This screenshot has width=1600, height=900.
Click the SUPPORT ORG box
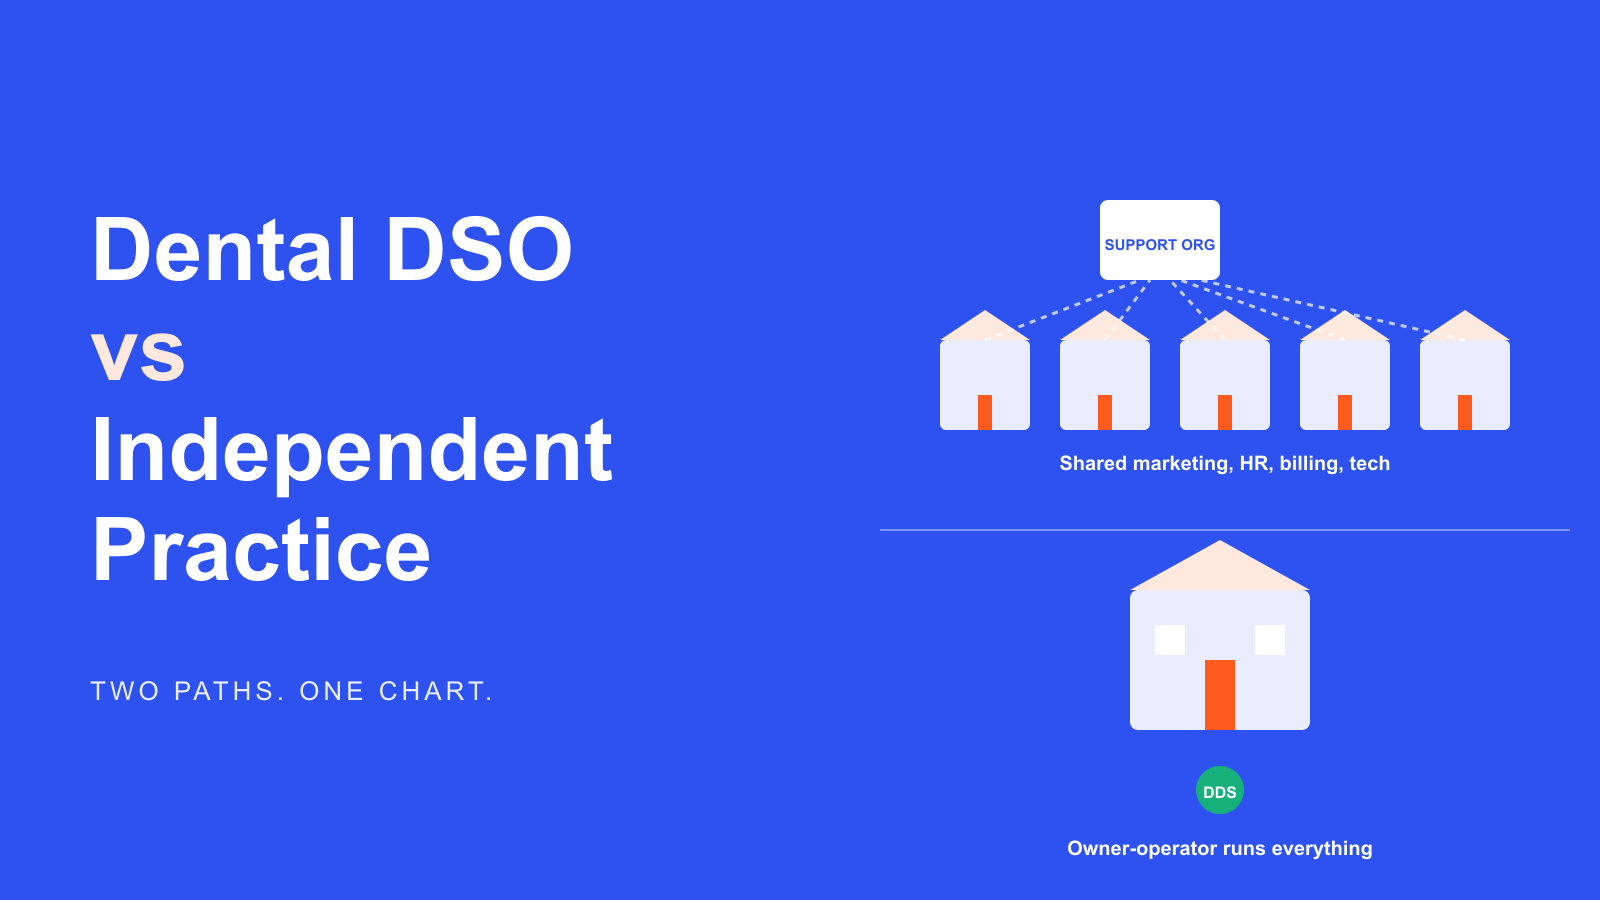pos(1160,240)
